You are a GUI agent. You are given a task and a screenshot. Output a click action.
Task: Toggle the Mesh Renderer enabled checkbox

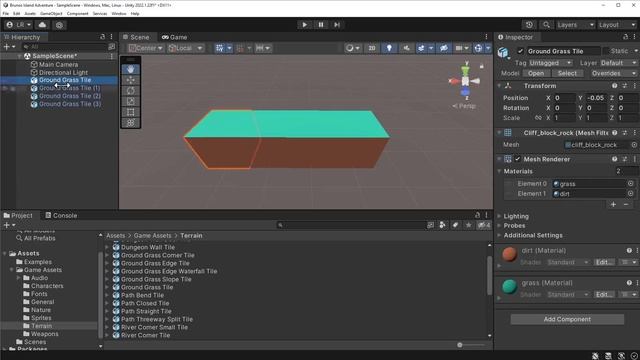coord(518,159)
